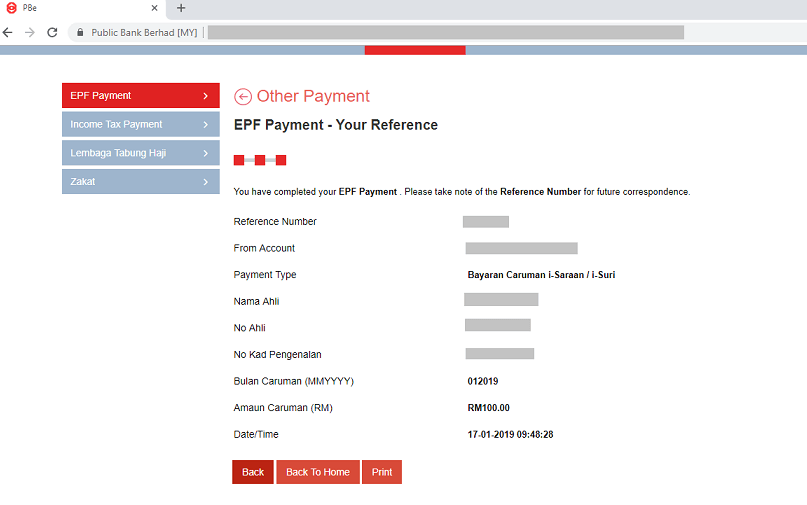Click the No Kad Pengenalan label
This screenshot has height=505, width=807.
(x=277, y=355)
